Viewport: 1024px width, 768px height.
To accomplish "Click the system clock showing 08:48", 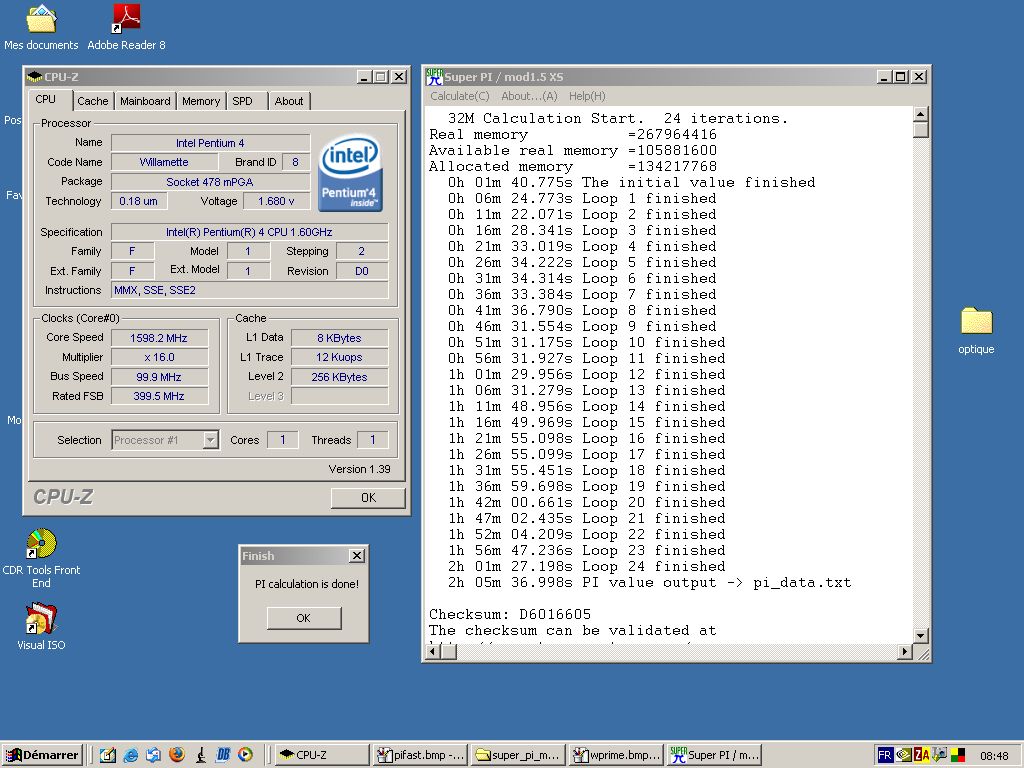I will [x=994, y=756].
